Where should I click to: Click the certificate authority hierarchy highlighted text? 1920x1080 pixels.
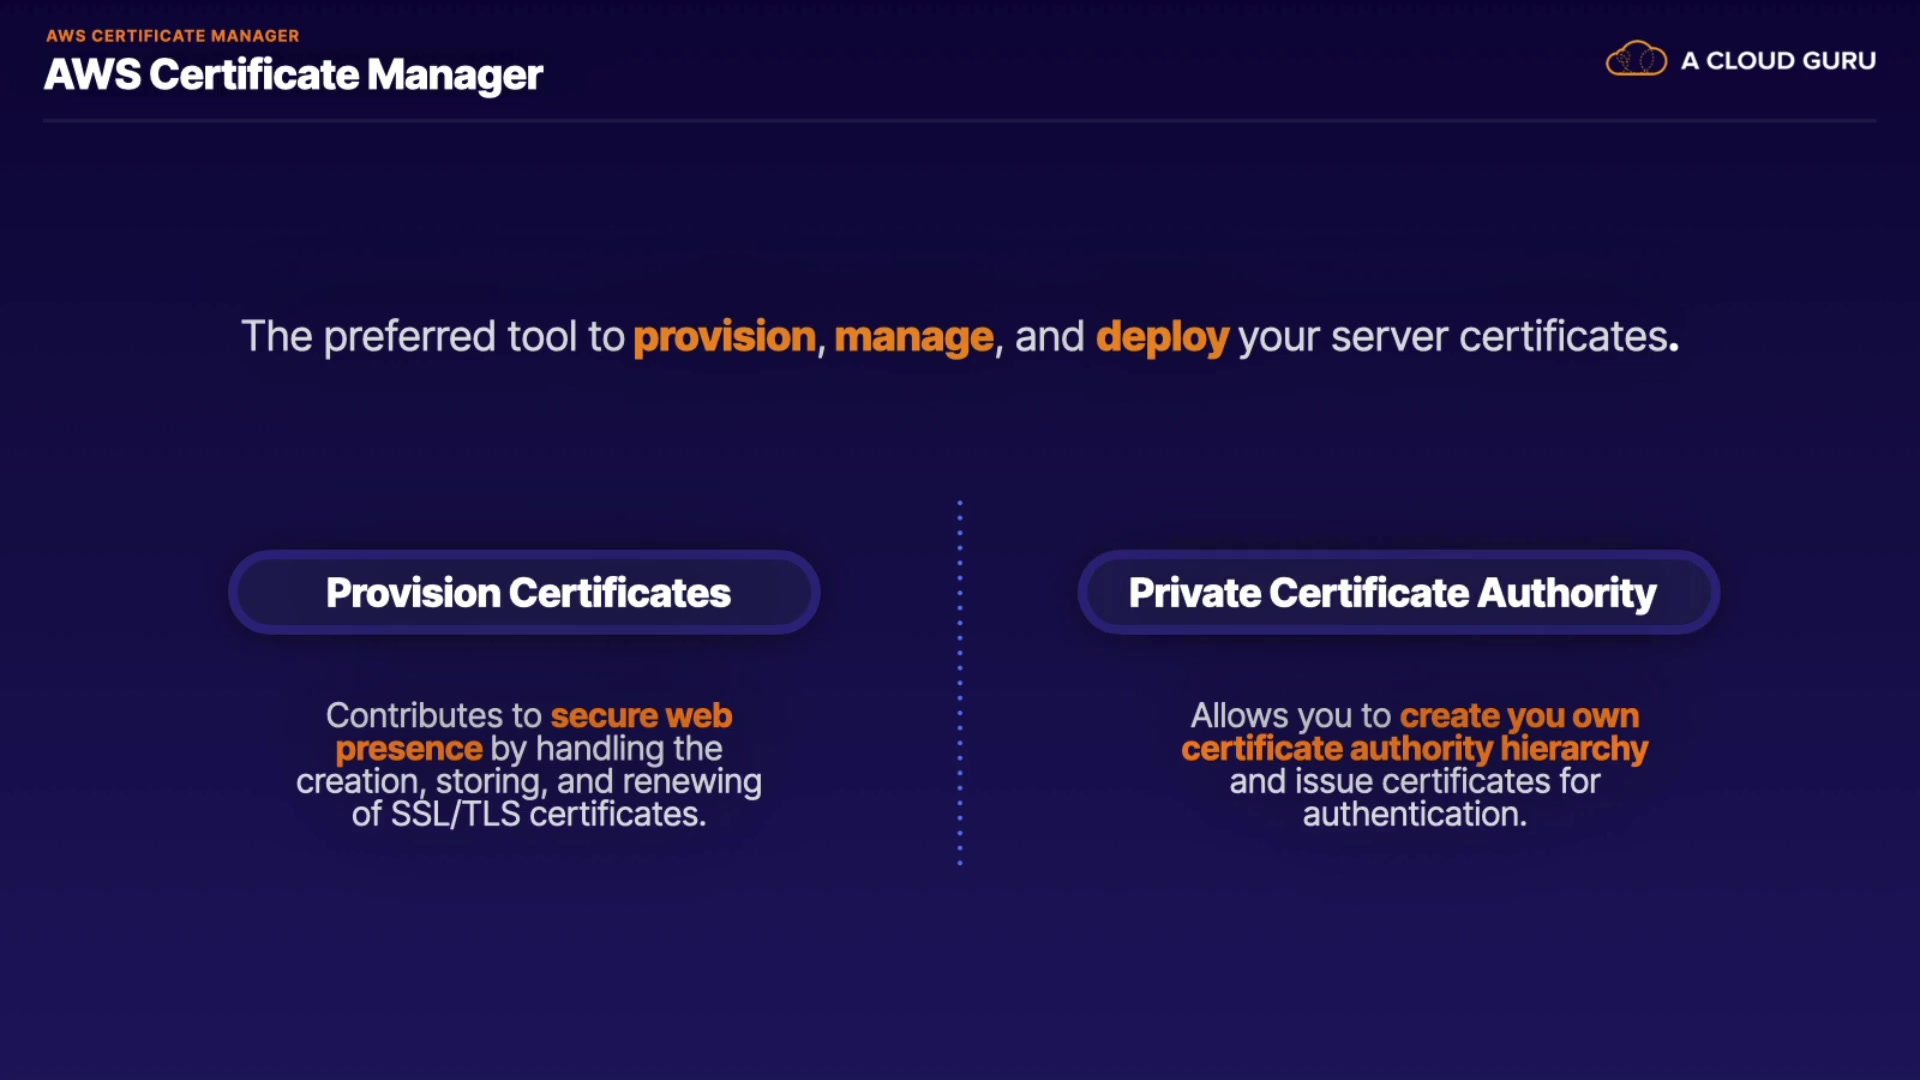coord(1414,749)
